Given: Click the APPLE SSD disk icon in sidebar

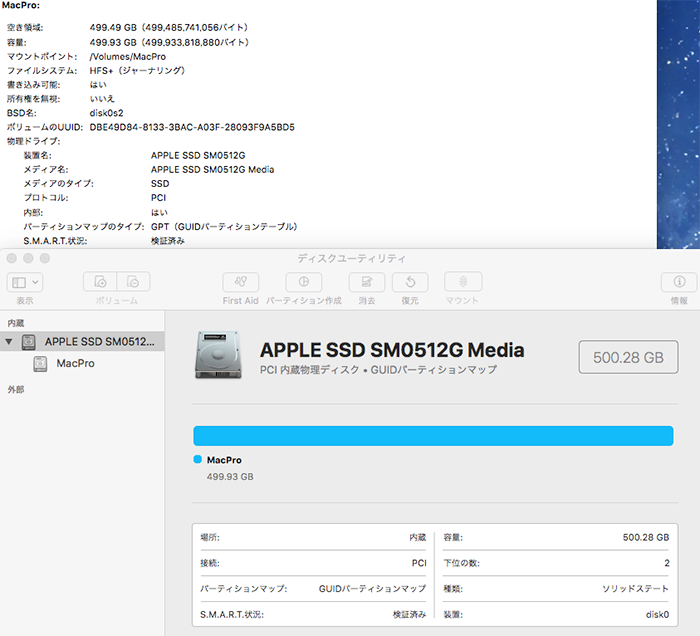Looking at the screenshot, I should click(x=29, y=342).
